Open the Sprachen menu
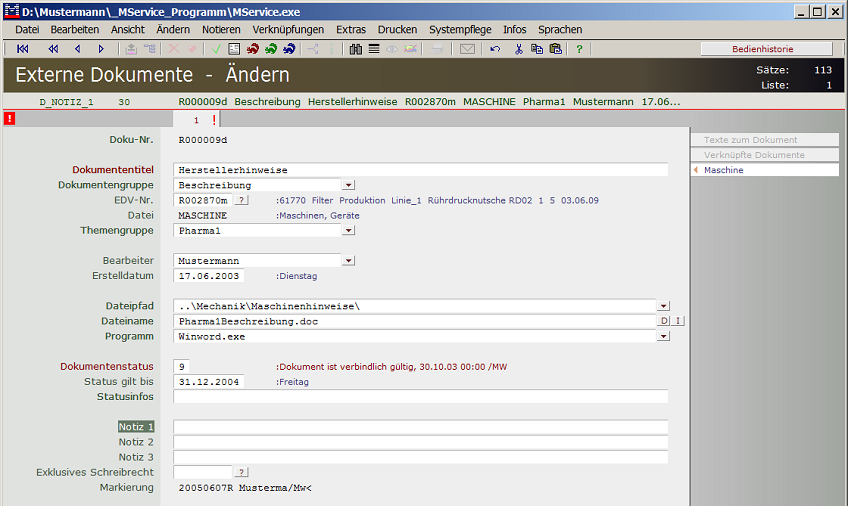The image size is (848, 506). click(x=560, y=30)
